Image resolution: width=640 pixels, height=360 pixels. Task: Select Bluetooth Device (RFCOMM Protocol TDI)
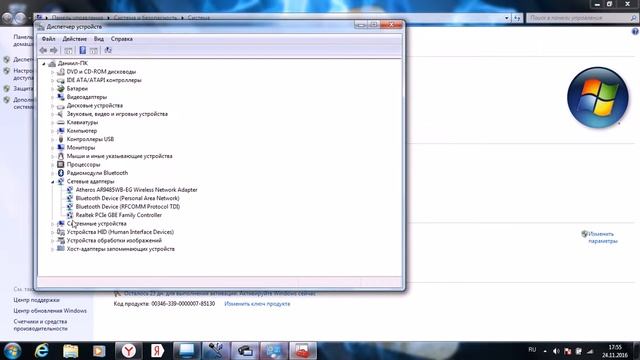pyautogui.click(x=128, y=207)
